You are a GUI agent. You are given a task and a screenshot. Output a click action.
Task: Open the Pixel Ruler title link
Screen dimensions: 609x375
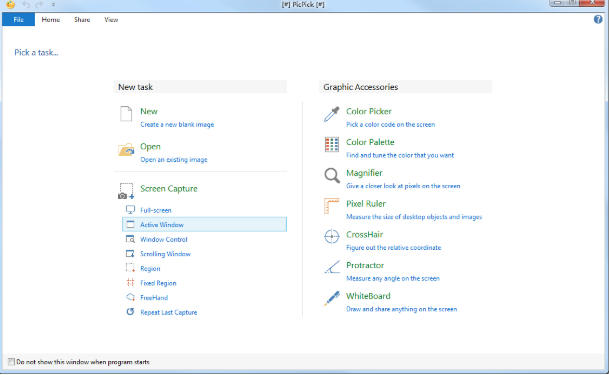click(366, 204)
